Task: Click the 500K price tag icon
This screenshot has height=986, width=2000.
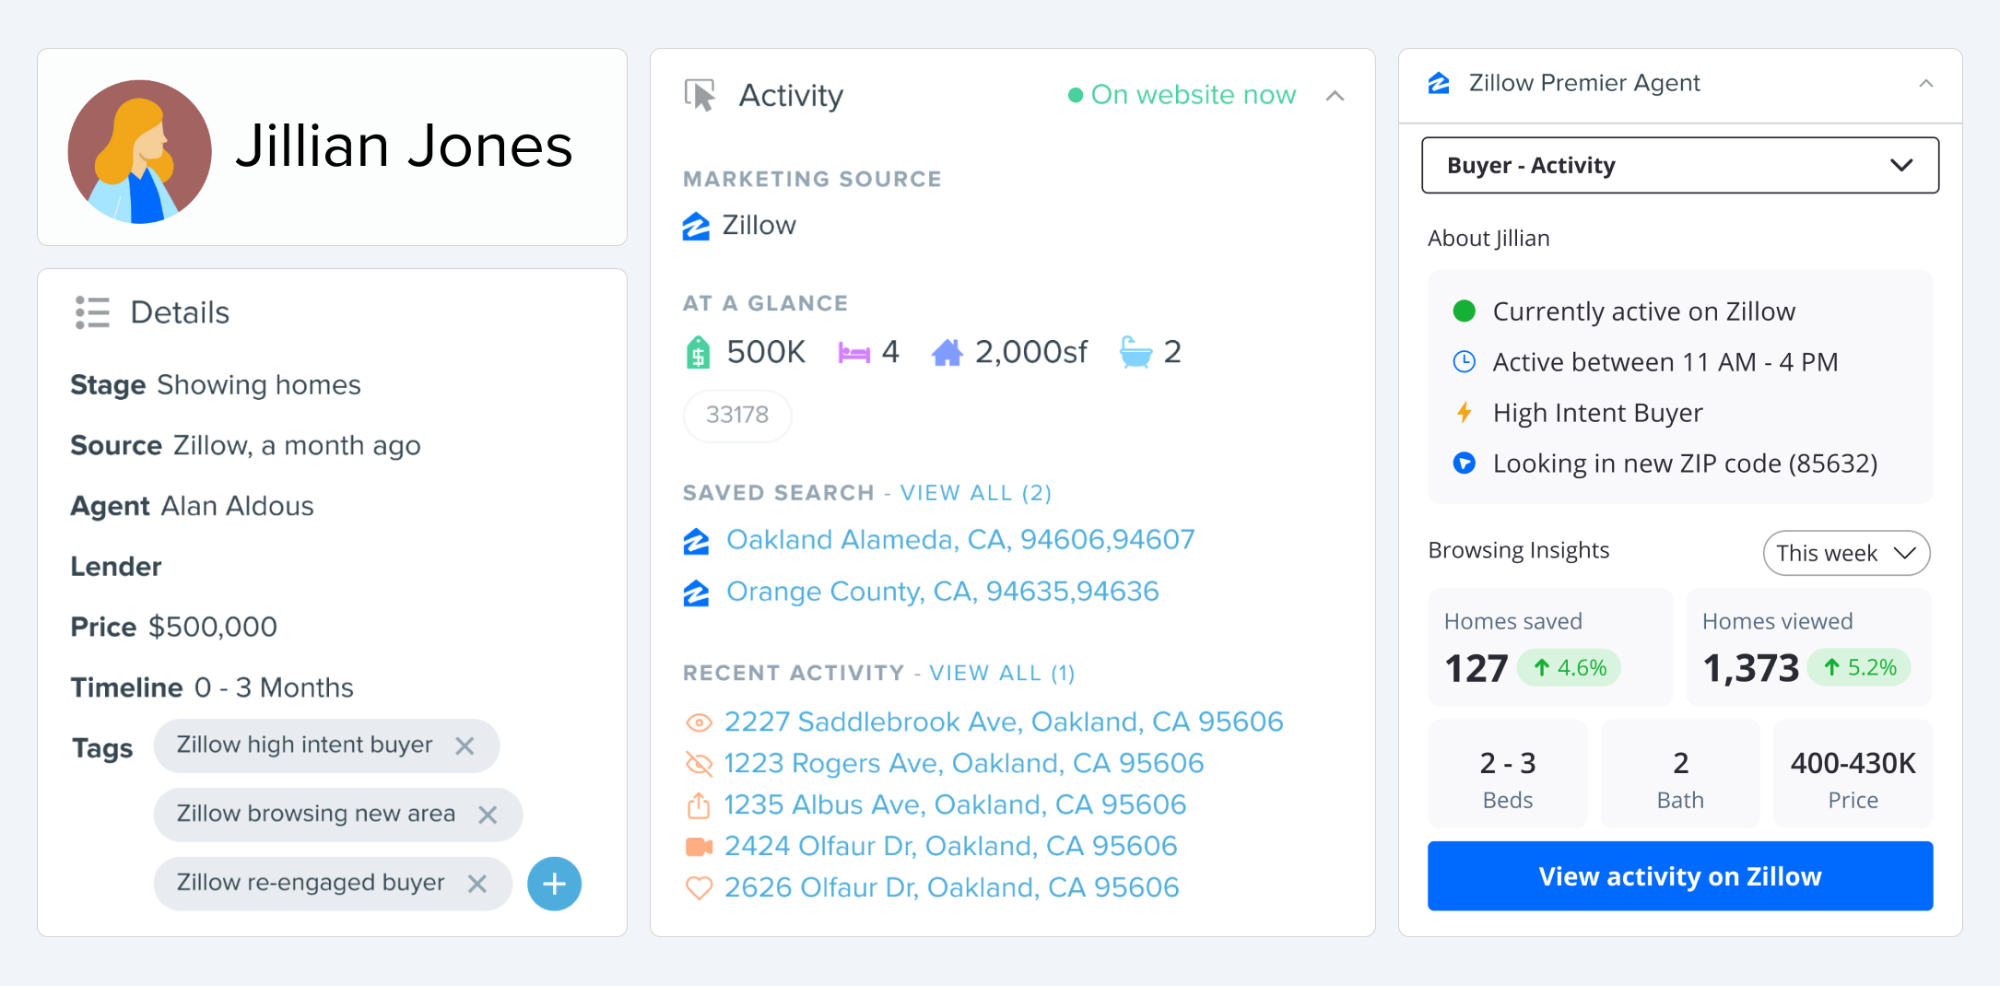Action: pyautogui.click(x=698, y=352)
